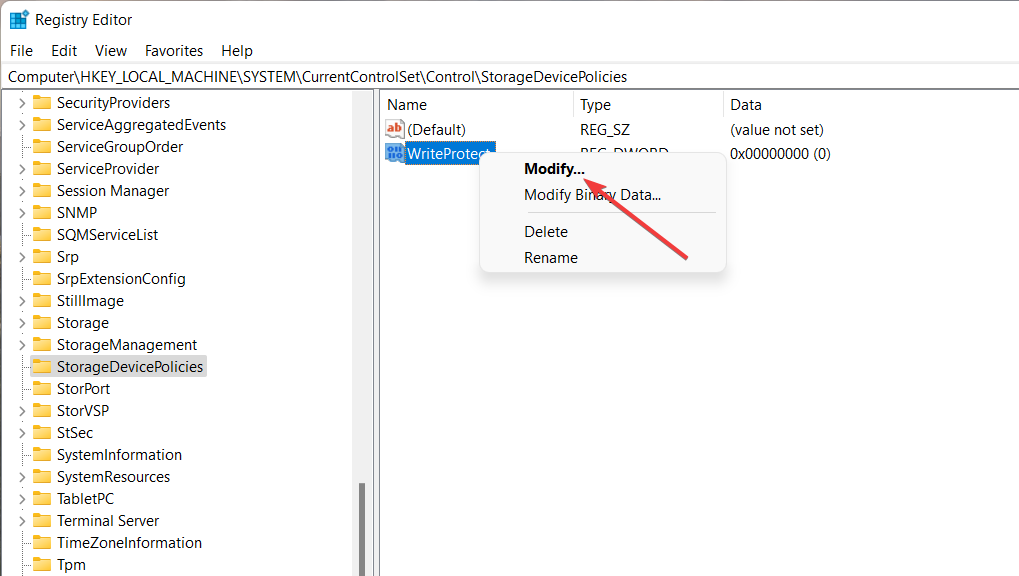The height and width of the screenshot is (576, 1019).
Task: Expand the StorageManagement key
Action: [x=21, y=345]
